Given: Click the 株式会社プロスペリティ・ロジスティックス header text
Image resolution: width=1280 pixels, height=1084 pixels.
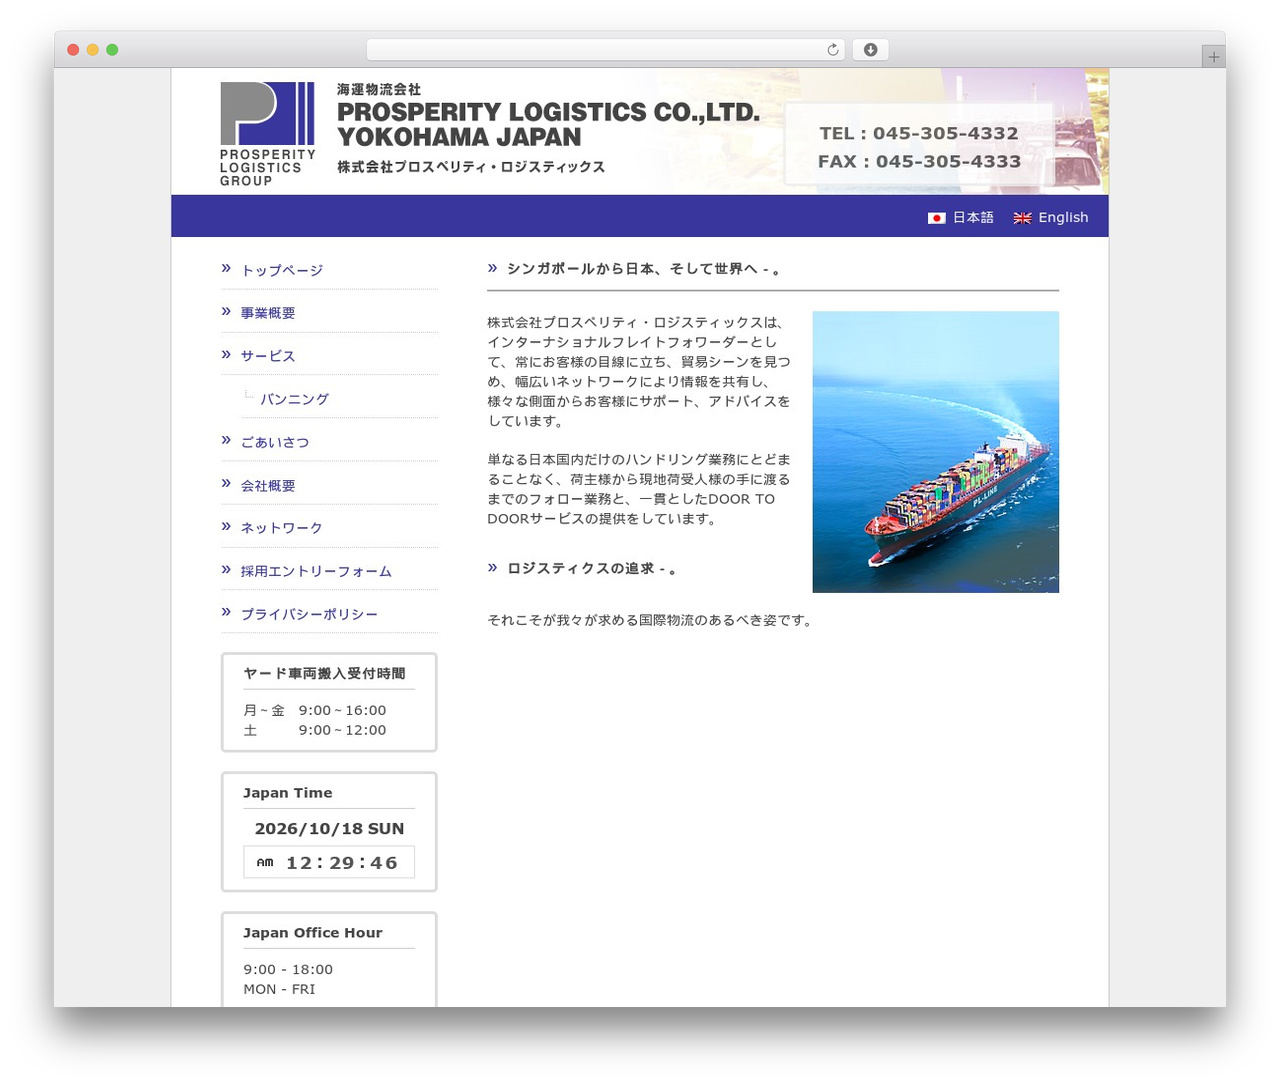Looking at the screenshot, I should coord(471,167).
